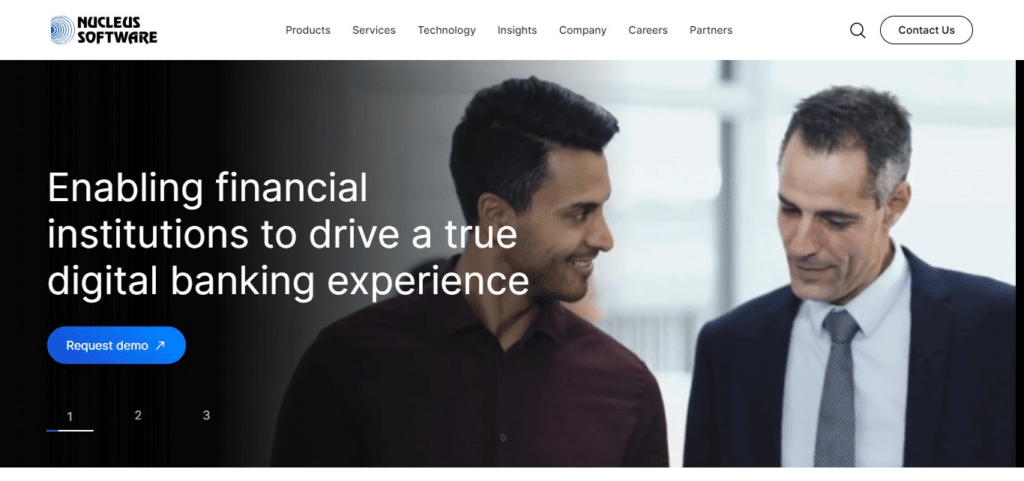The height and width of the screenshot is (481, 1024).
Task: Click the slide progress bar under 1
Action: coord(70,431)
